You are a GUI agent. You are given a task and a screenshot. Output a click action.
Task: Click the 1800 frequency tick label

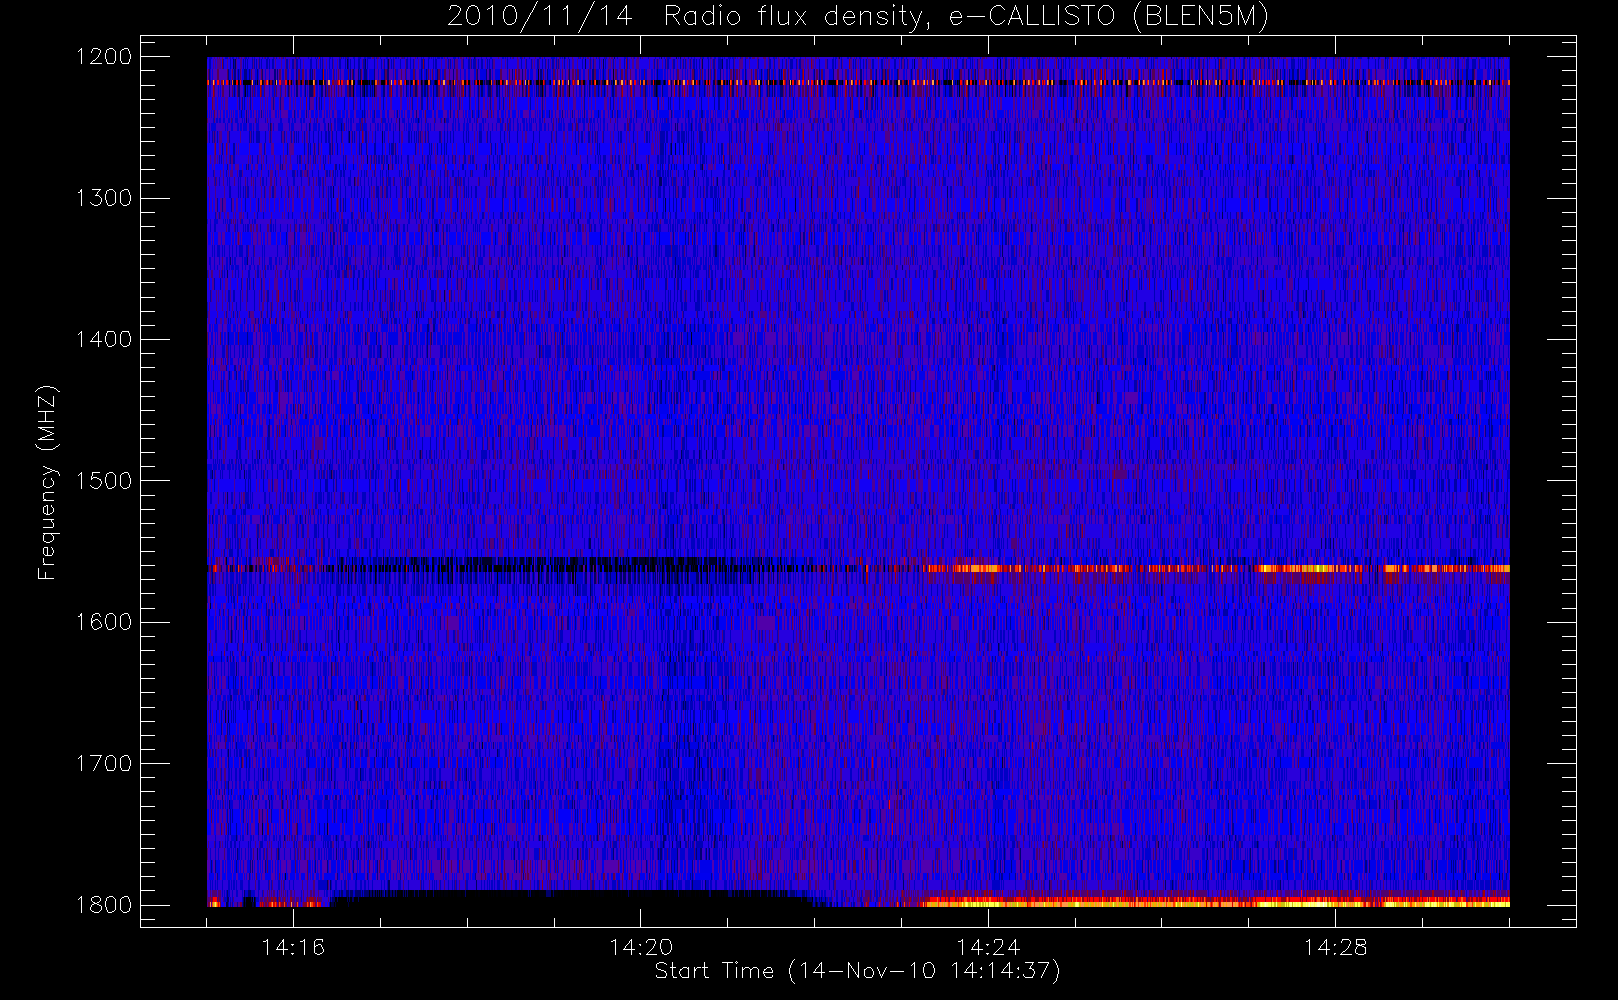click(x=104, y=904)
